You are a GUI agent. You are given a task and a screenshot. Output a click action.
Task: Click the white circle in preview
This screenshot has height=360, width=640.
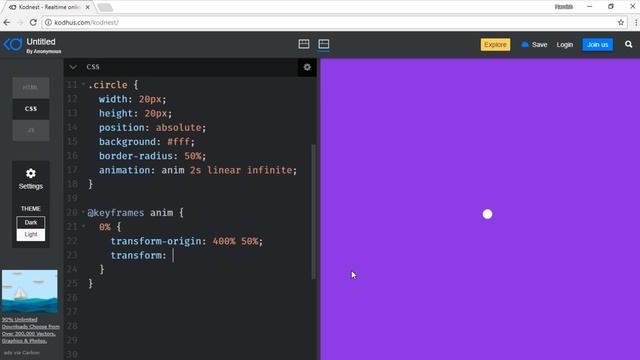coord(487,214)
